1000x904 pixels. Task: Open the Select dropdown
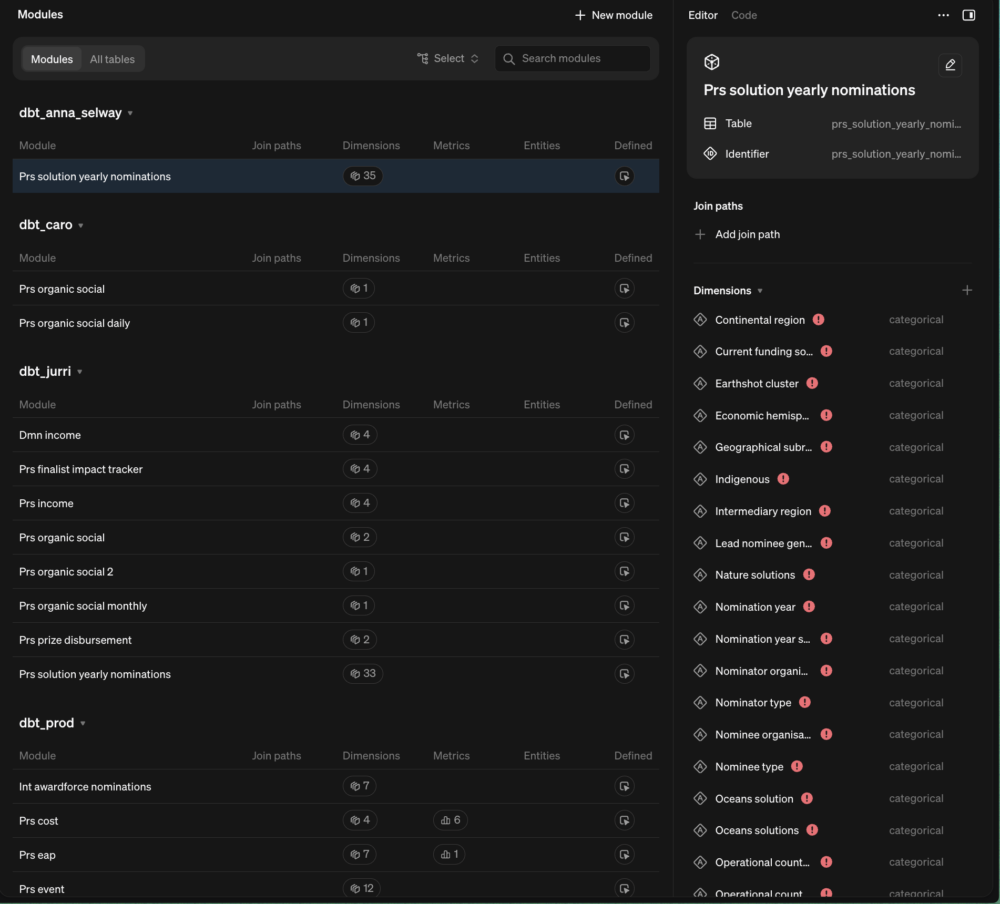pyautogui.click(x=448, y=59)
